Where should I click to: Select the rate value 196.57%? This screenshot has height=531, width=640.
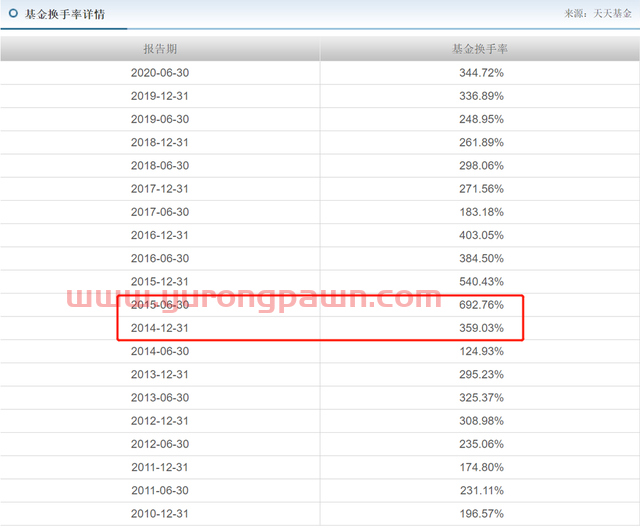[481, 514]
